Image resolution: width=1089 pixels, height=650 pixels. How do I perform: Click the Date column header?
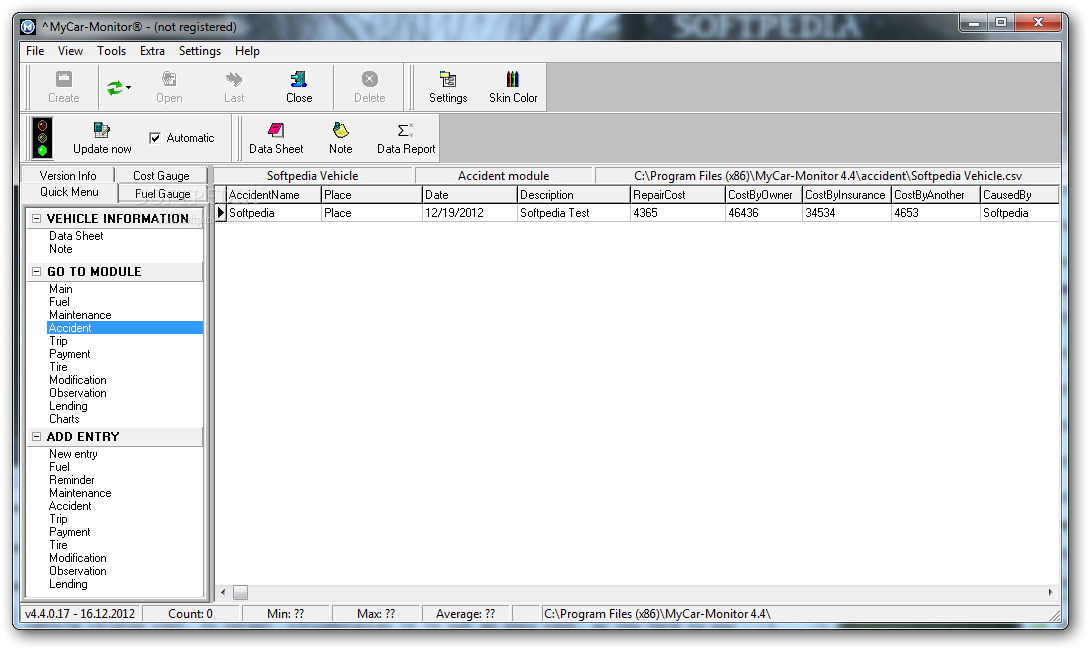469,195
